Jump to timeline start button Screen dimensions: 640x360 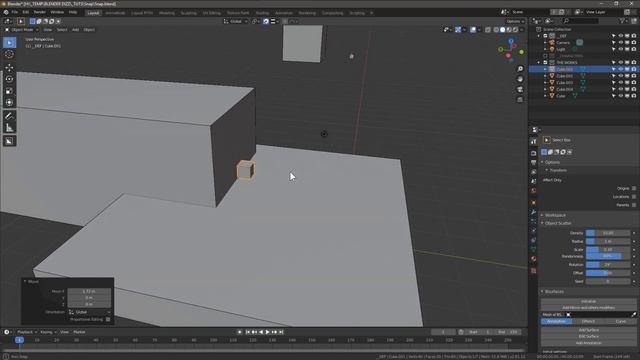click(248, 332)
